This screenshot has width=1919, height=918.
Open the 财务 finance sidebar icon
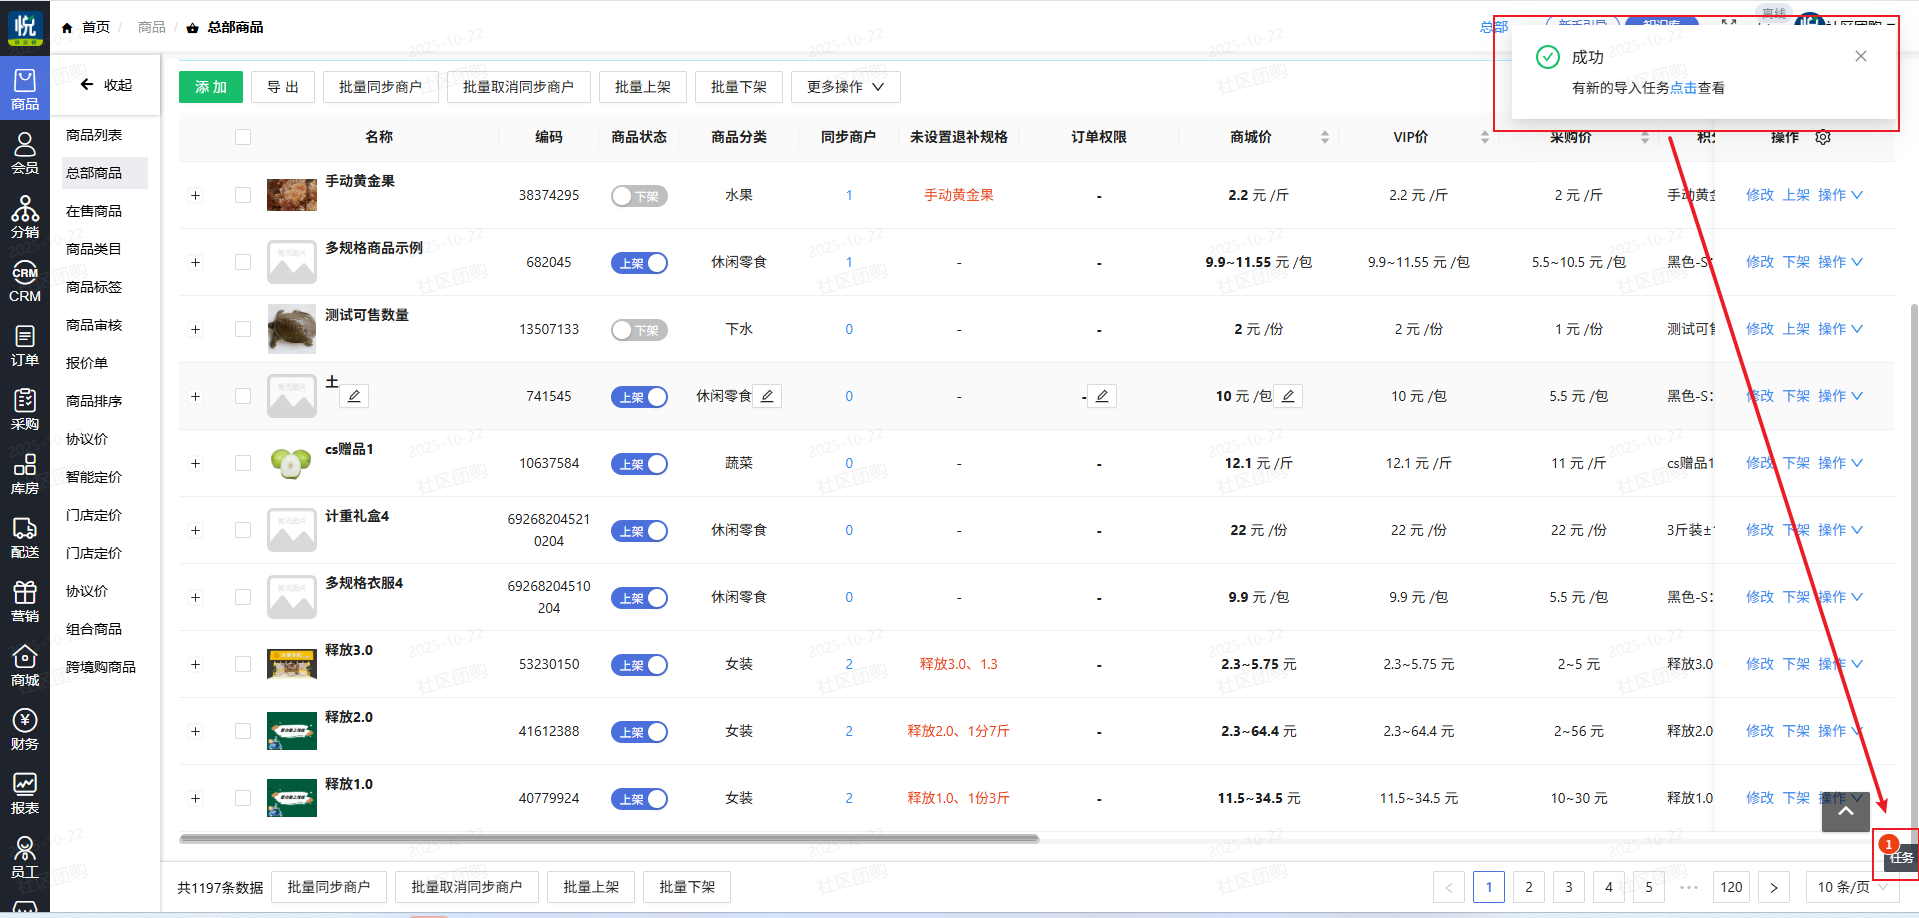click(25, 729)
